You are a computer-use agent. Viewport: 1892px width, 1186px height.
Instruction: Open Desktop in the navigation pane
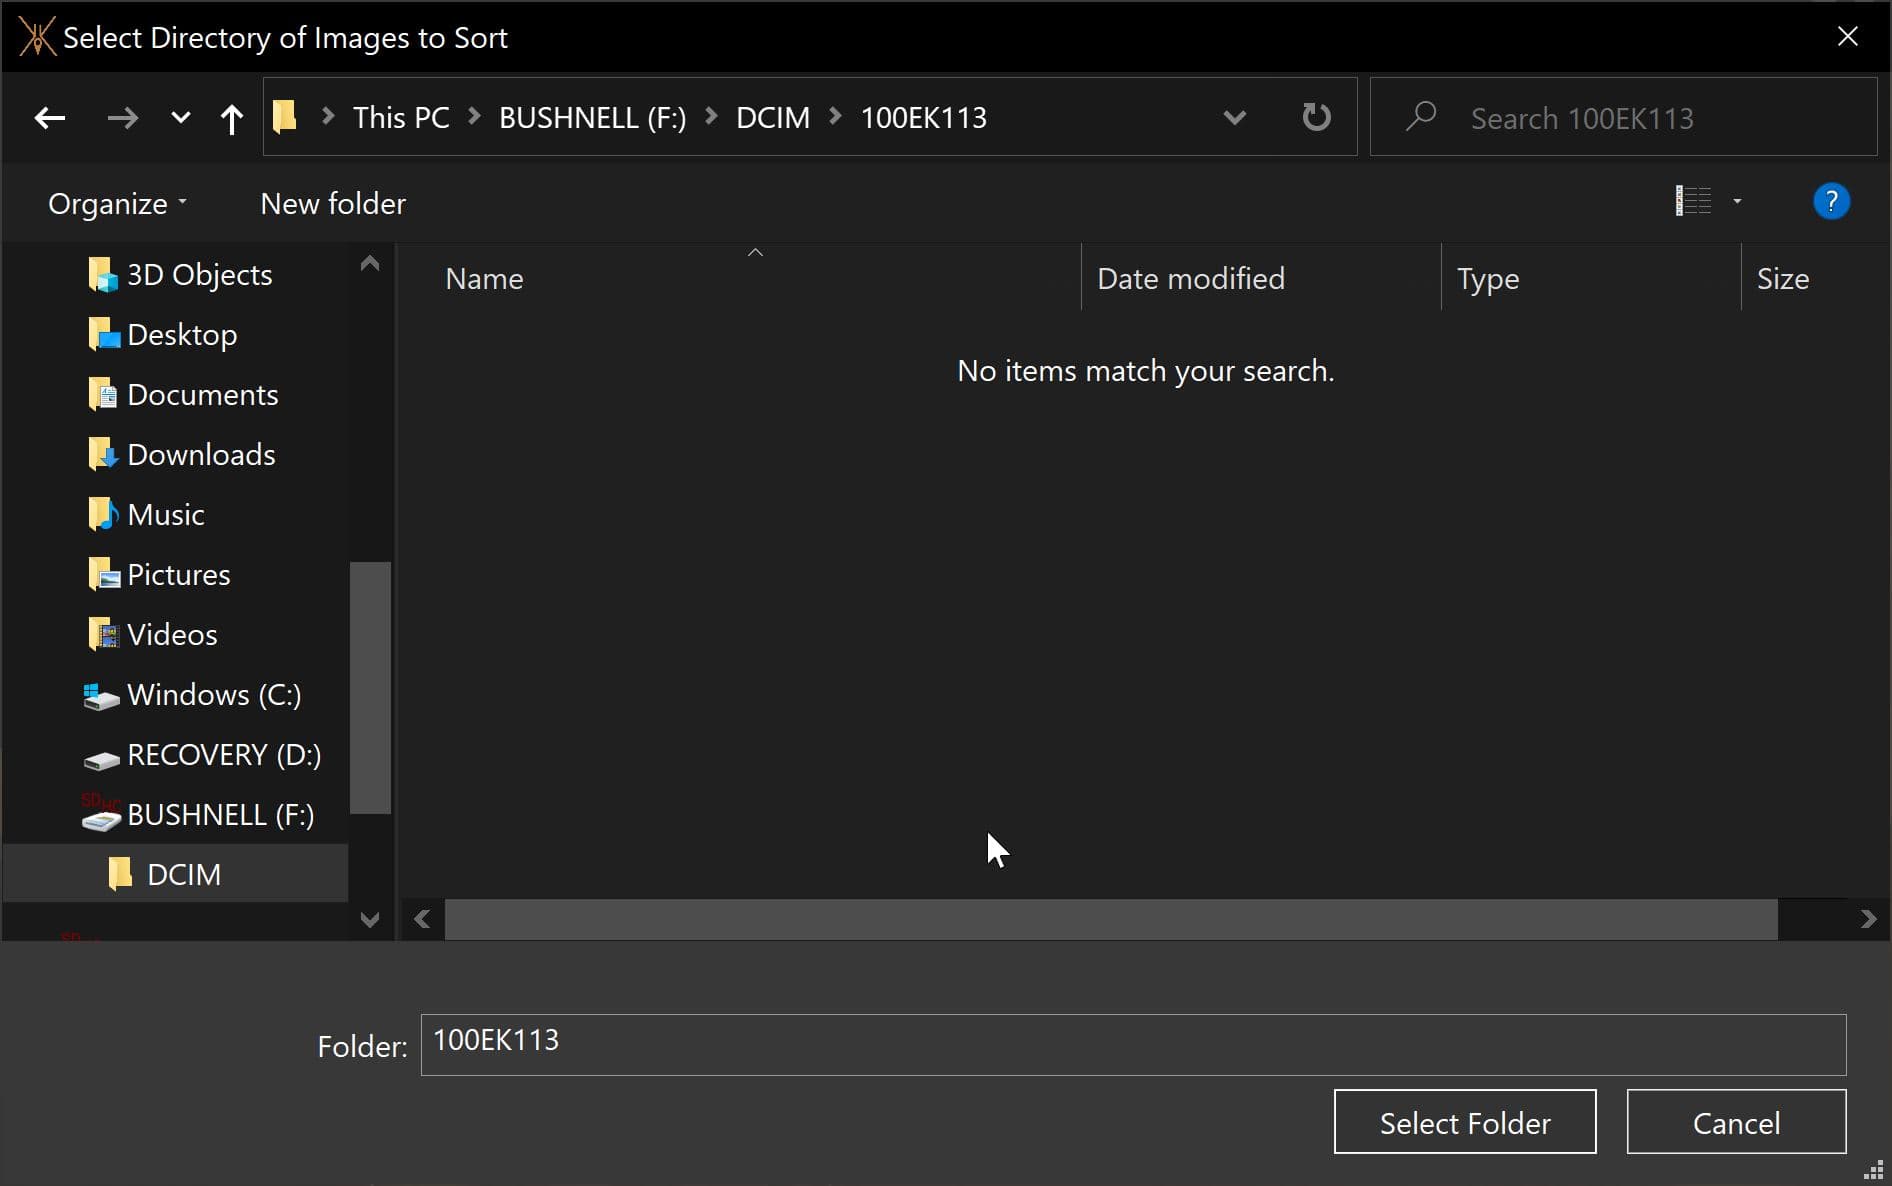tap(182, 334)
